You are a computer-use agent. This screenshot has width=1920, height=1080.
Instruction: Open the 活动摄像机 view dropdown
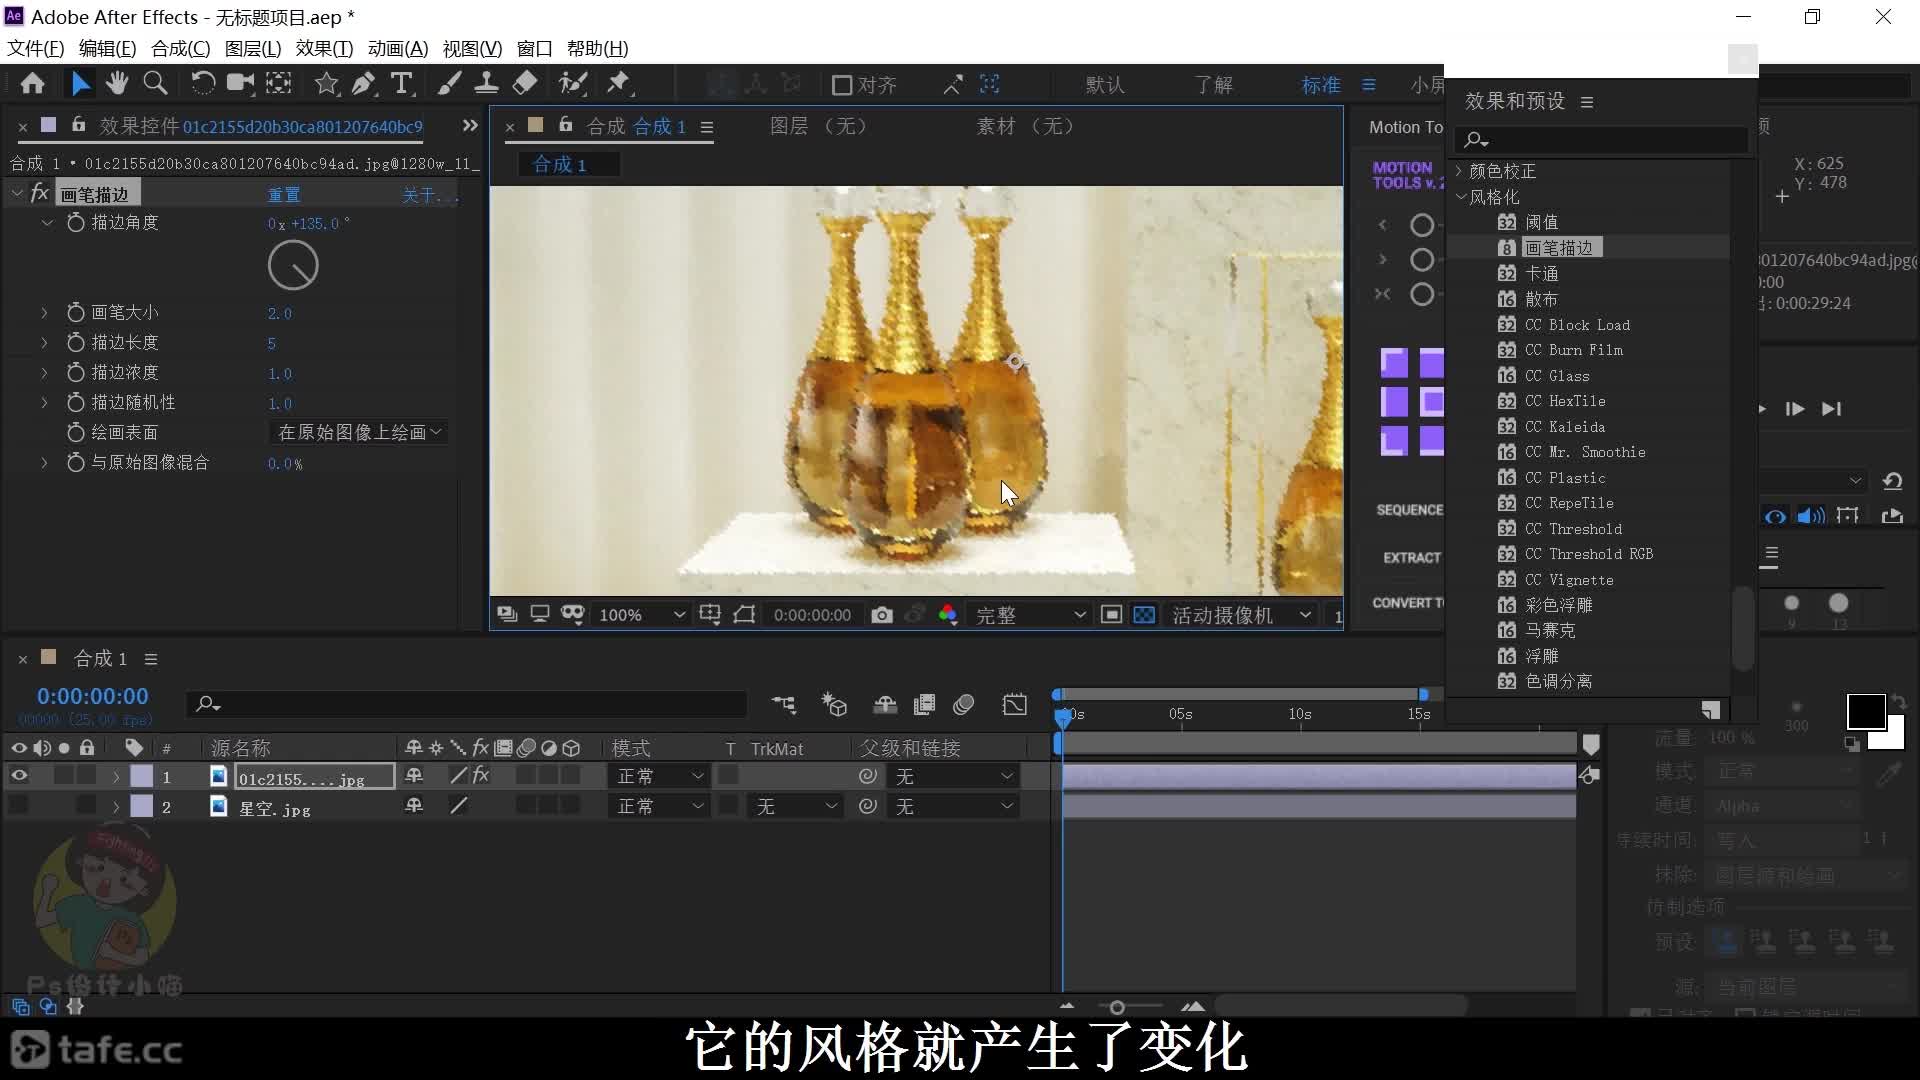pos(1241,615)
